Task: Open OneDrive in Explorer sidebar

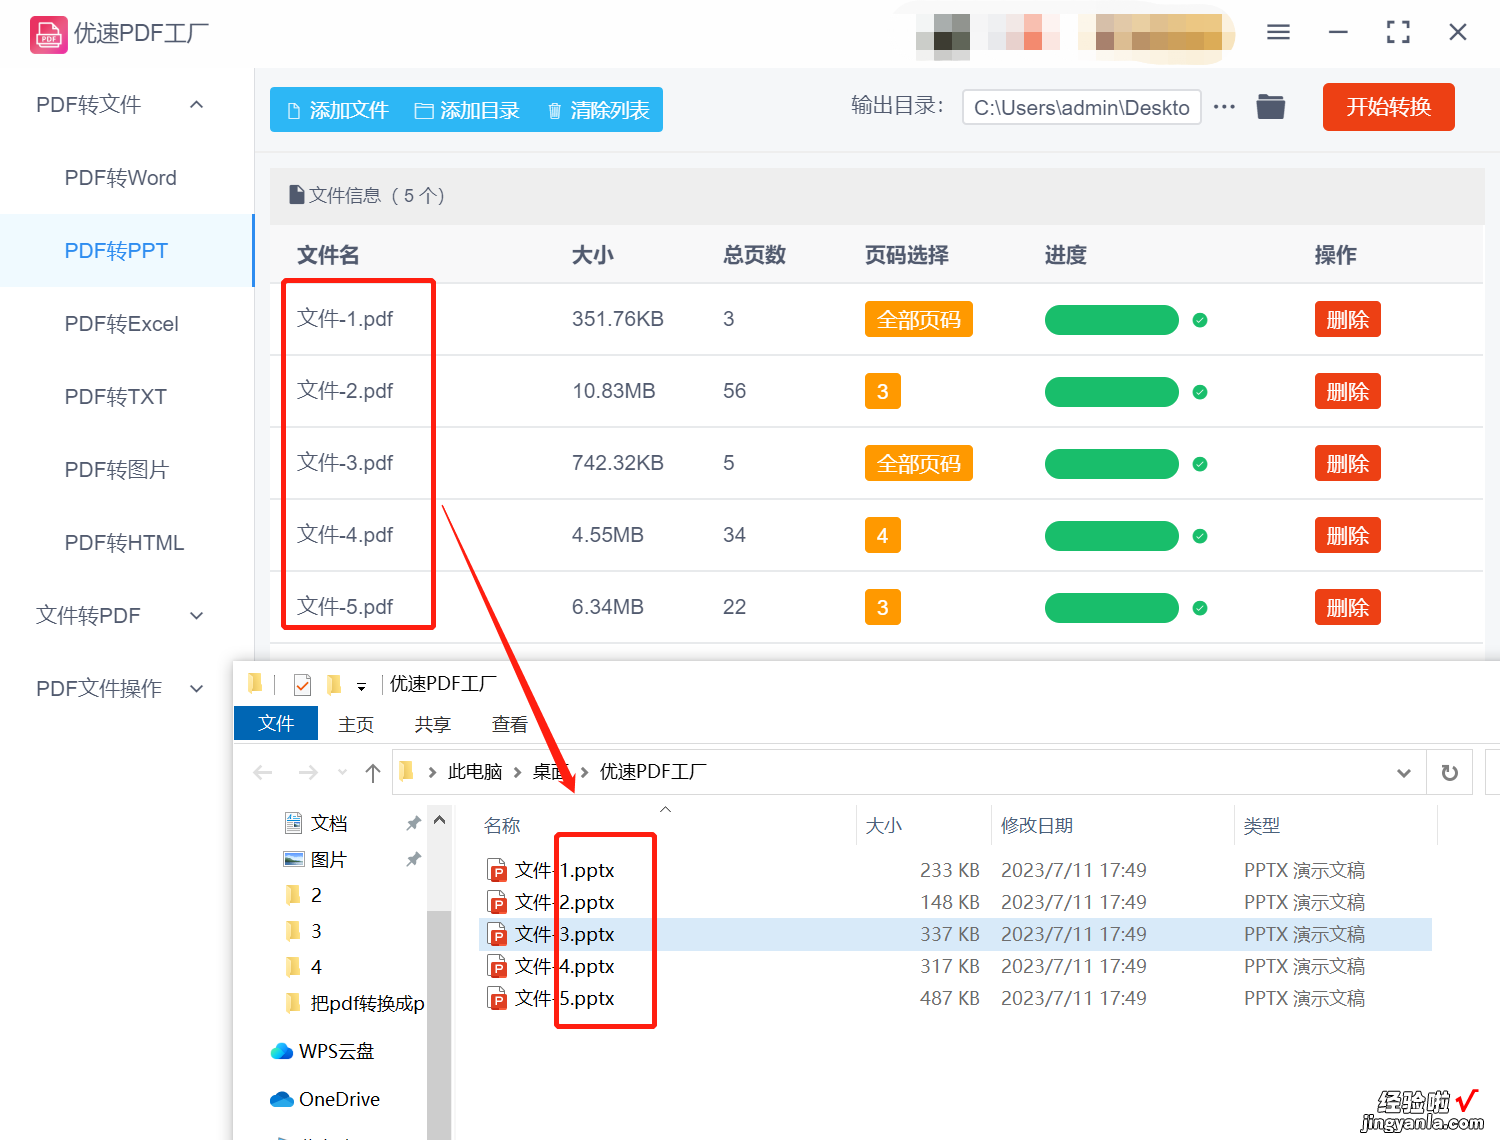Action: (x=325, y=1099)
